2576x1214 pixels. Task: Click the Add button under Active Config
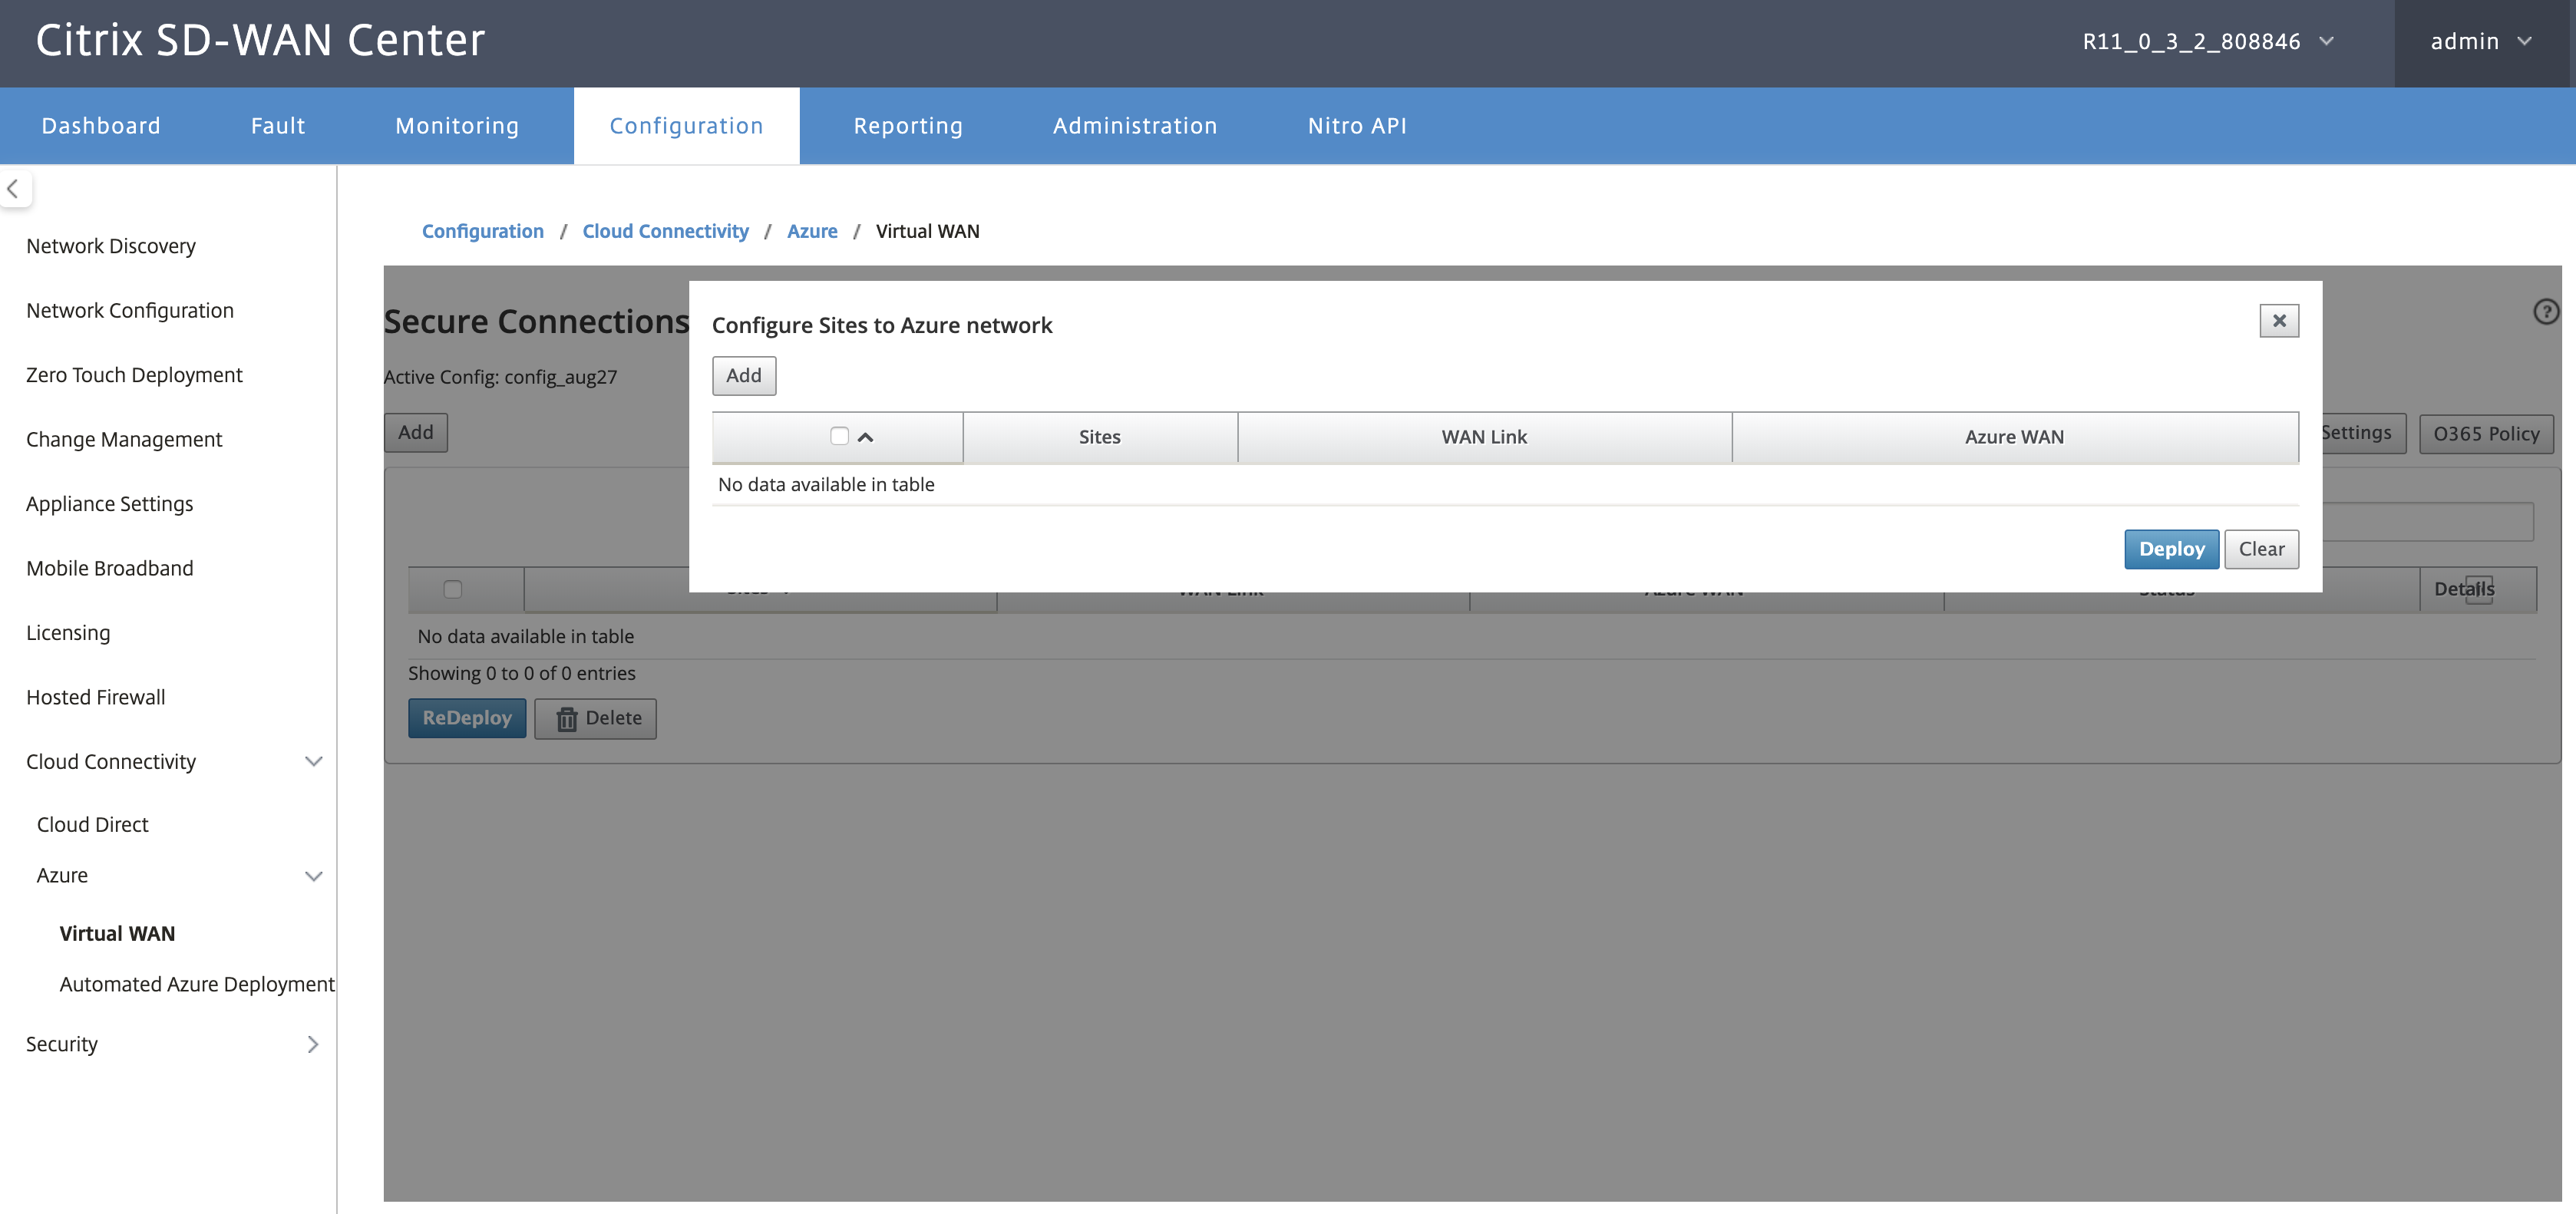pyautogui.click(x=415, y=432)
